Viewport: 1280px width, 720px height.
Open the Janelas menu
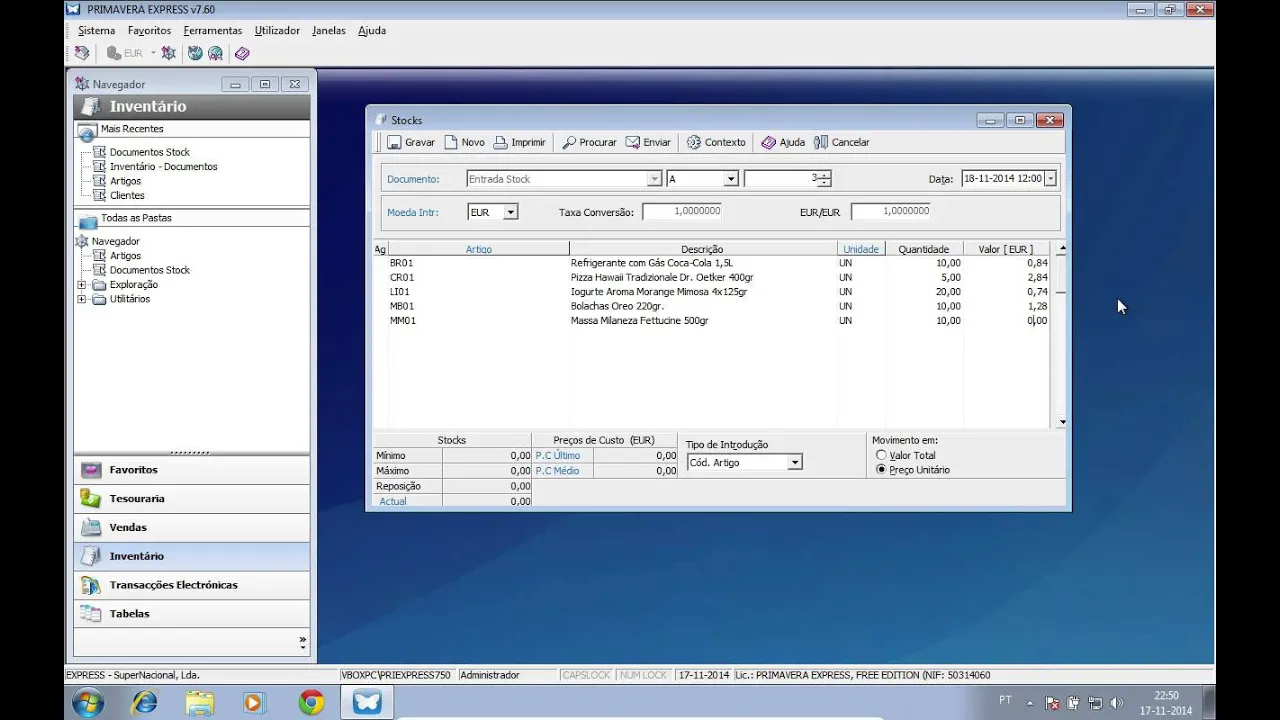click(329, 31)
